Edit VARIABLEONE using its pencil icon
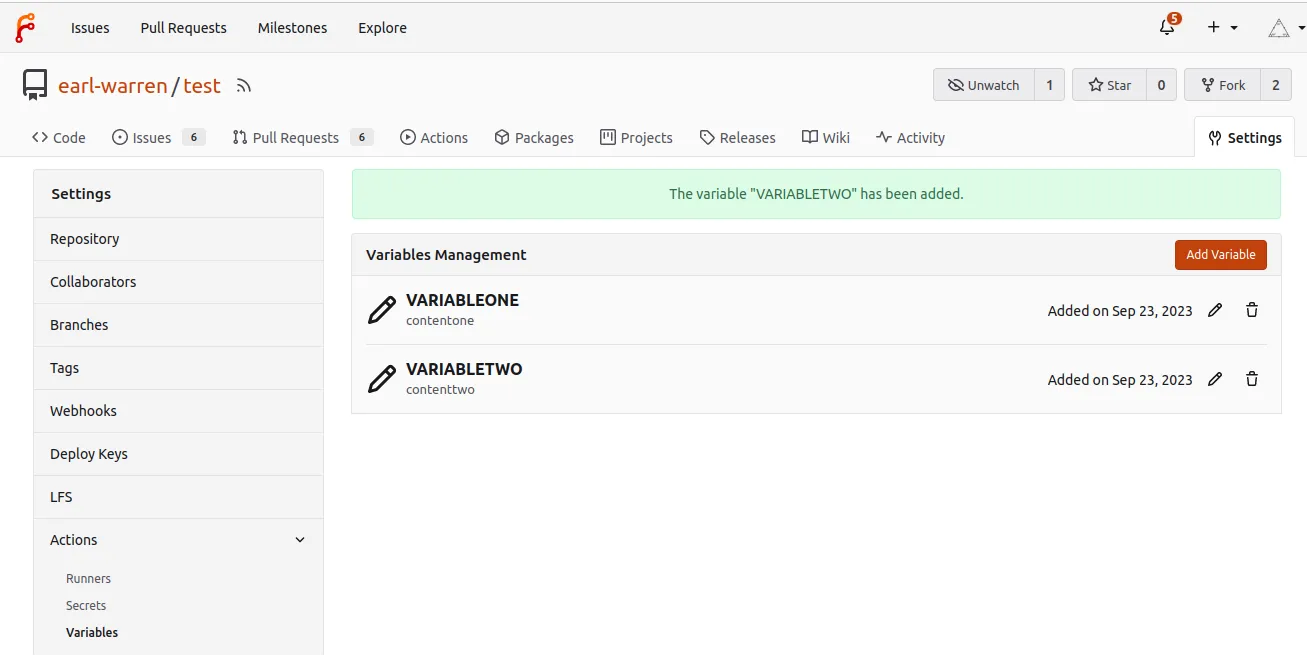The width and height of the screenshot is (1307, 655). [1214, 310]
